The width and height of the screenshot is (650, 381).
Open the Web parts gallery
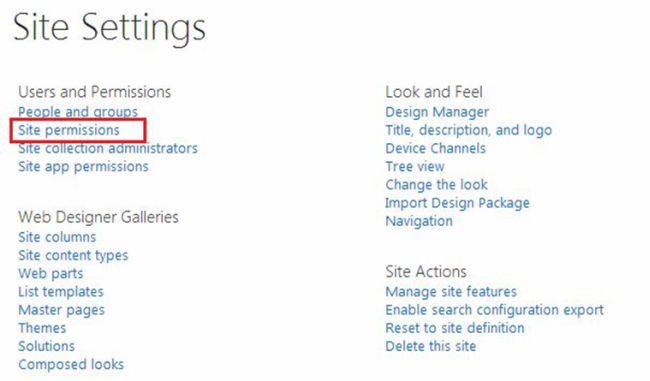coord(51,274)
